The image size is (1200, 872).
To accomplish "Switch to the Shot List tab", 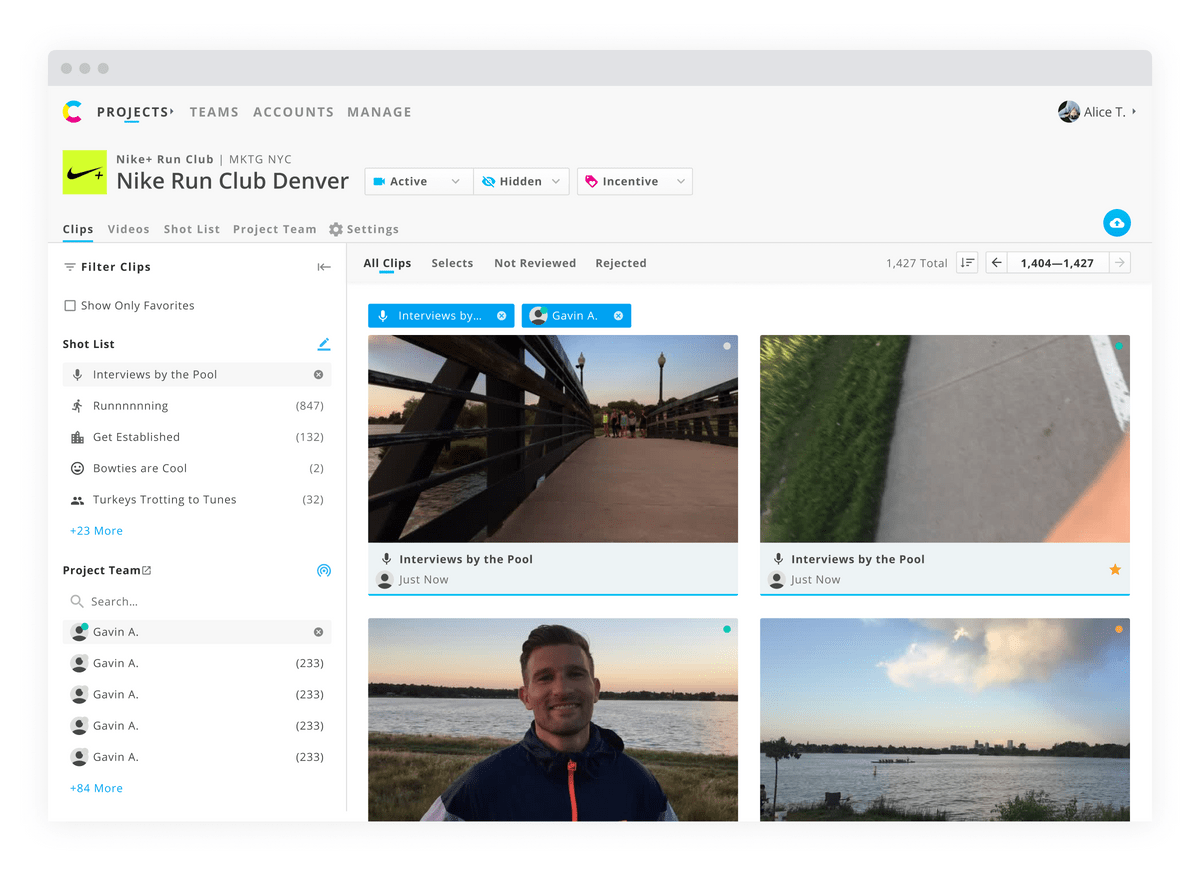I will pos(192,229).
